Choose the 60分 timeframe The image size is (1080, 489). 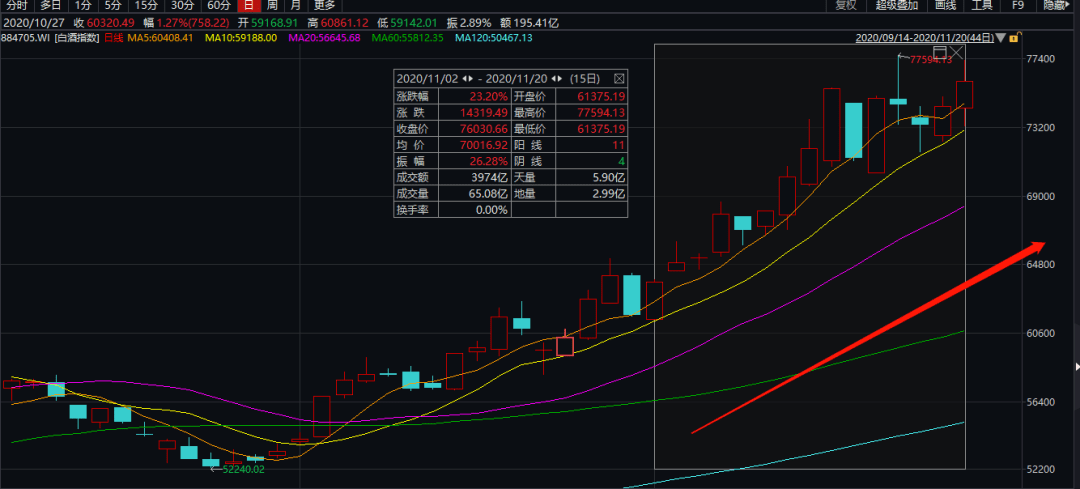pyautogui.click(x=218, y=5)
